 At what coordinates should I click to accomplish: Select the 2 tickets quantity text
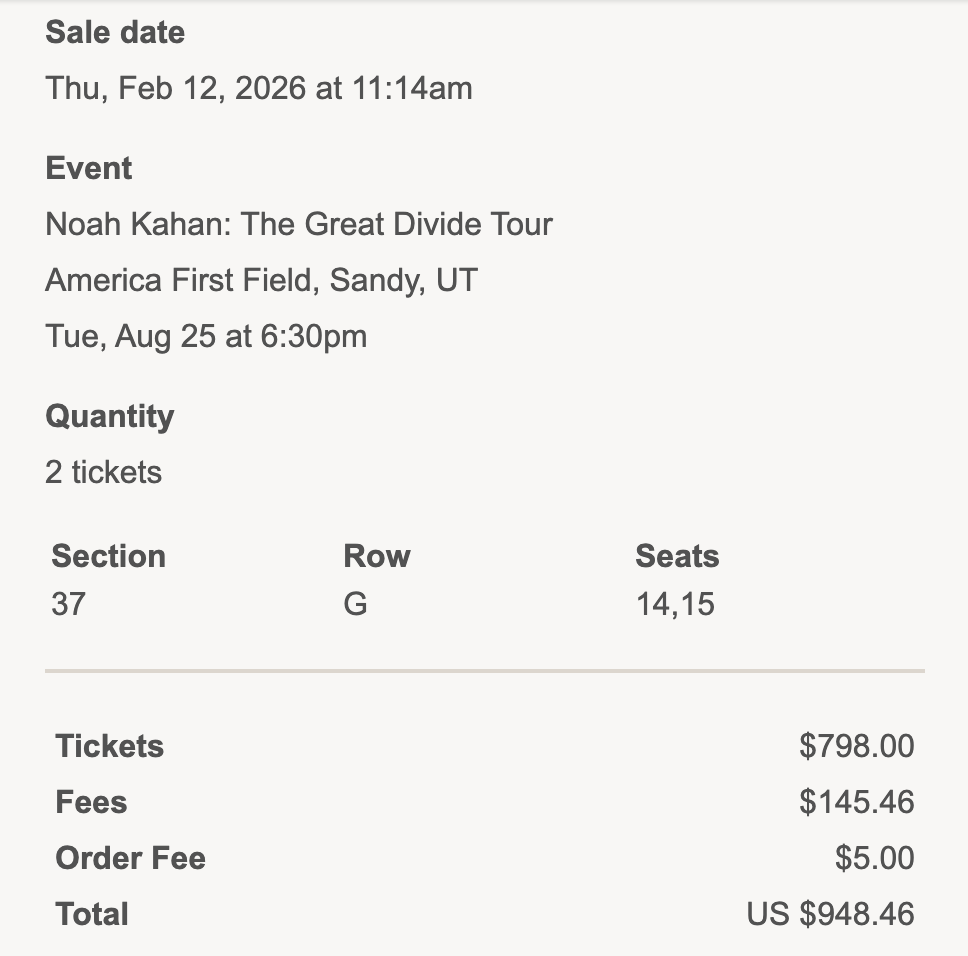pos(103,472)
